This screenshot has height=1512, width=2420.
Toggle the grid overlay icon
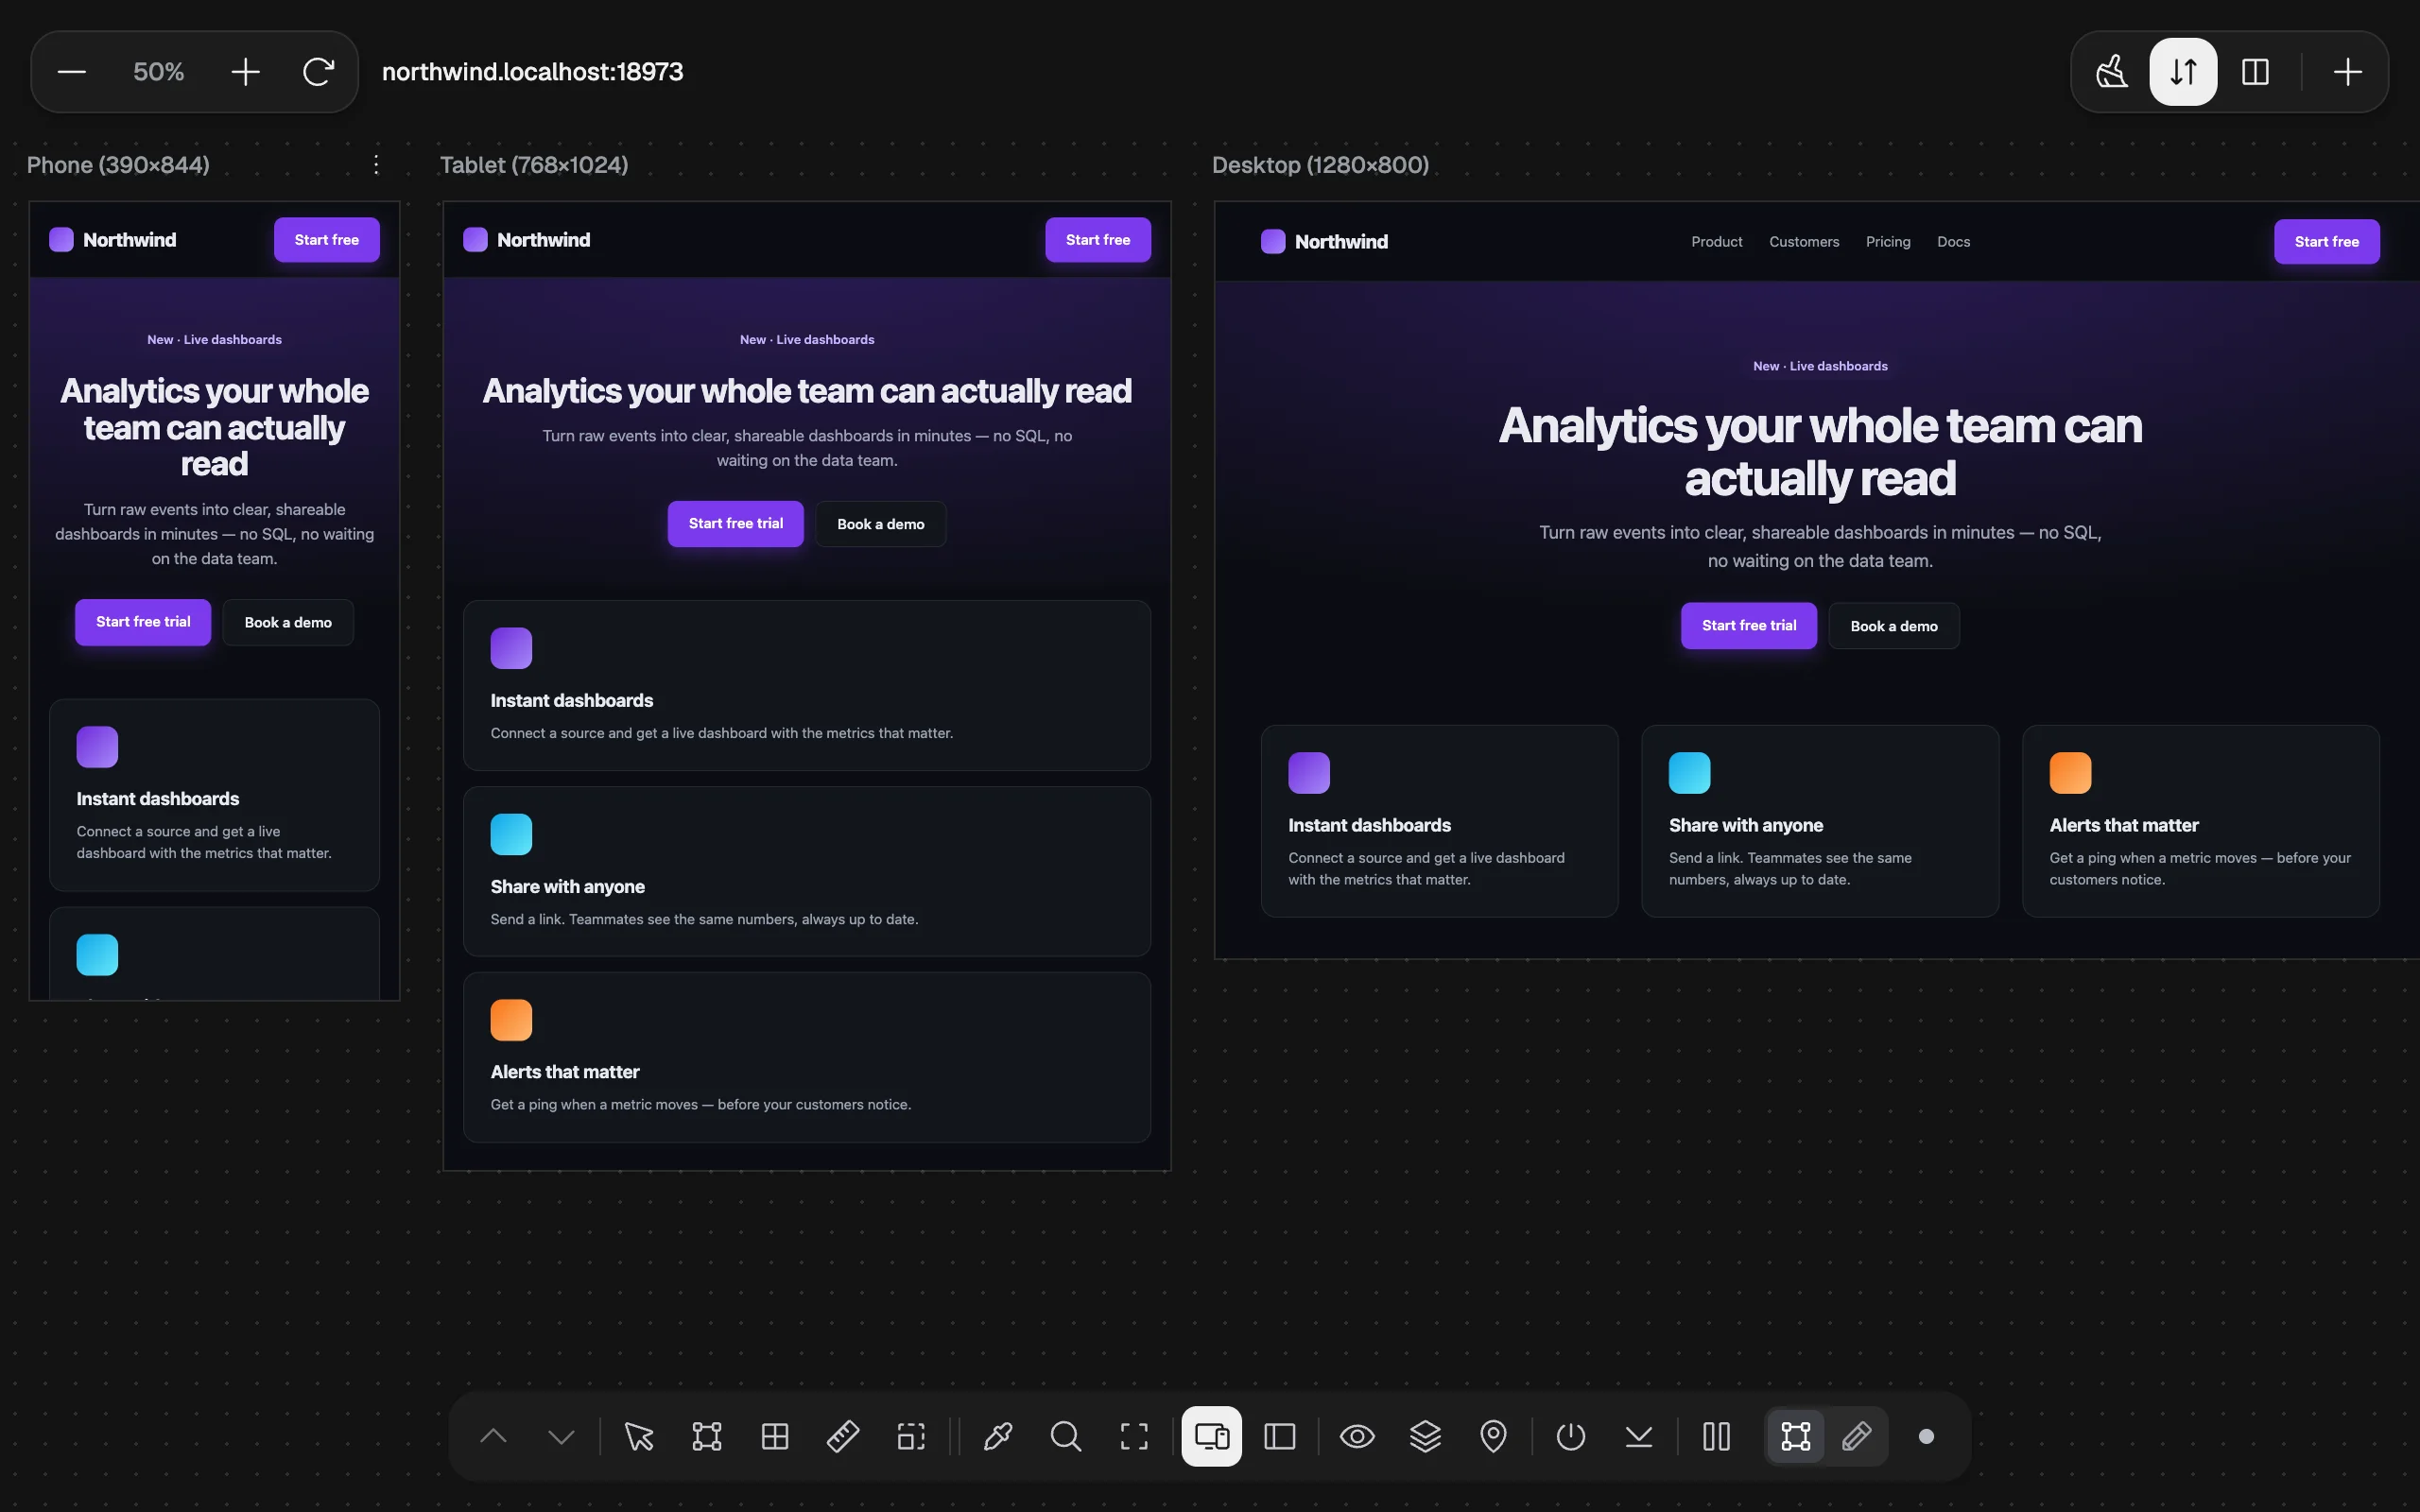point(775,1437)
